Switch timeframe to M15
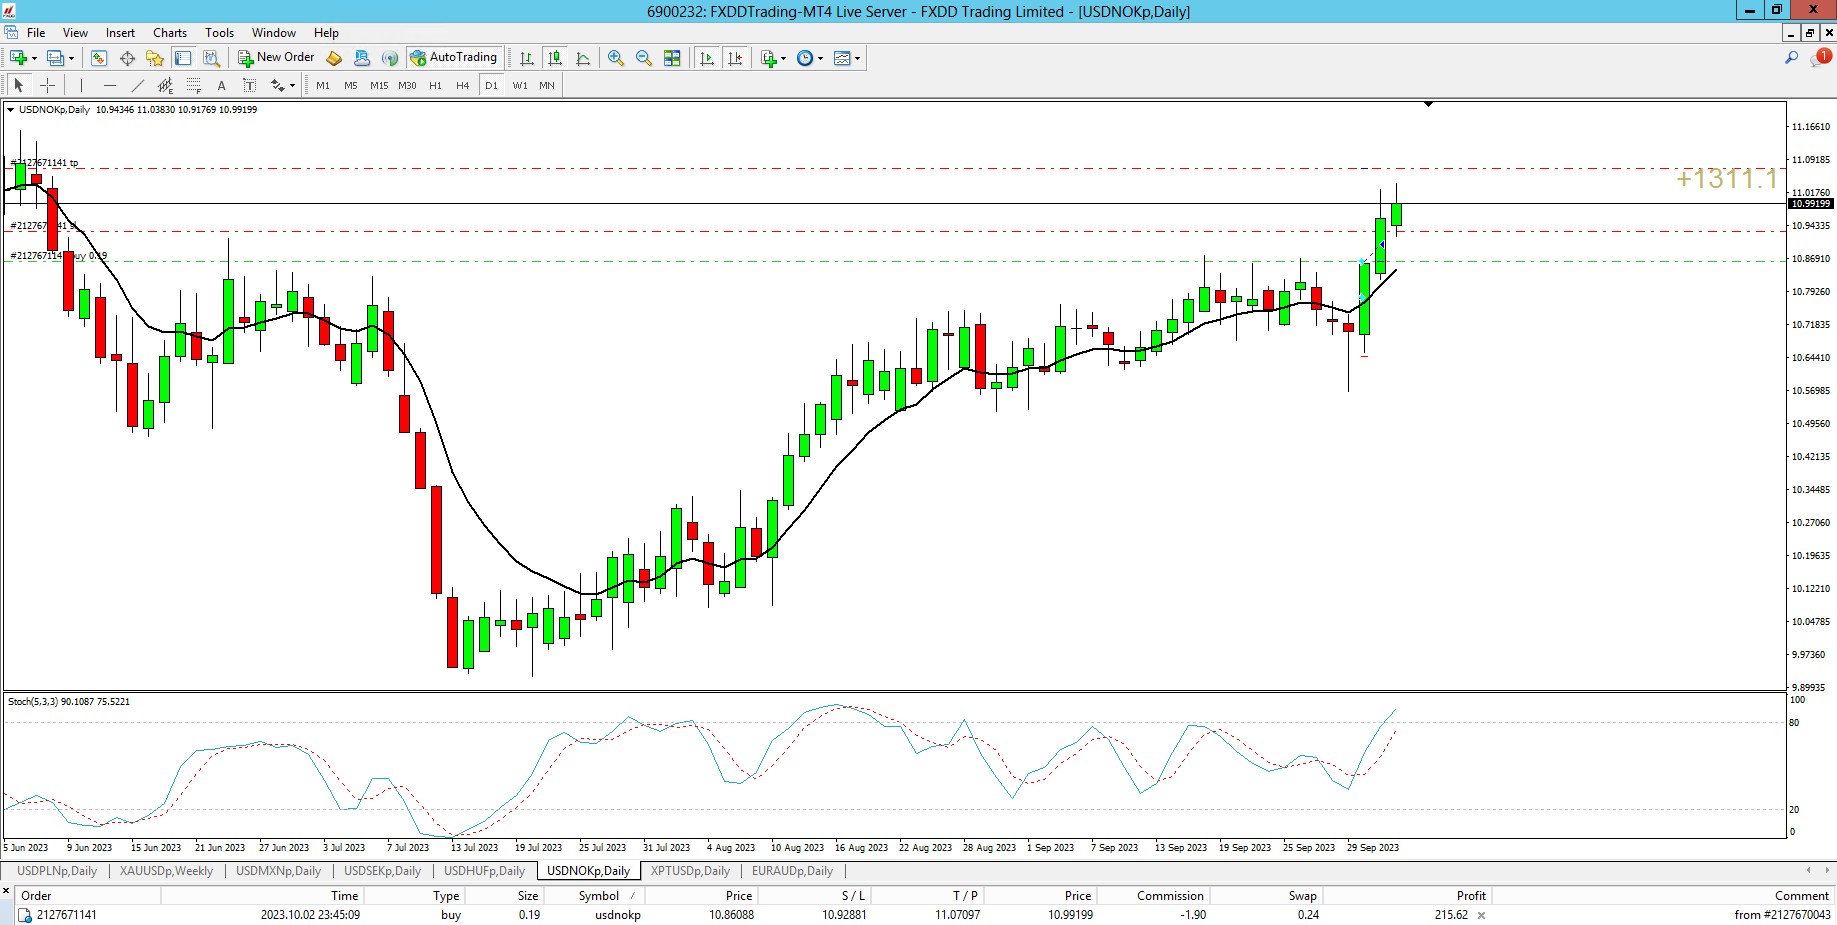This screenshot has height=925, width=1837. pyautogui.click(x=379, y=85)
